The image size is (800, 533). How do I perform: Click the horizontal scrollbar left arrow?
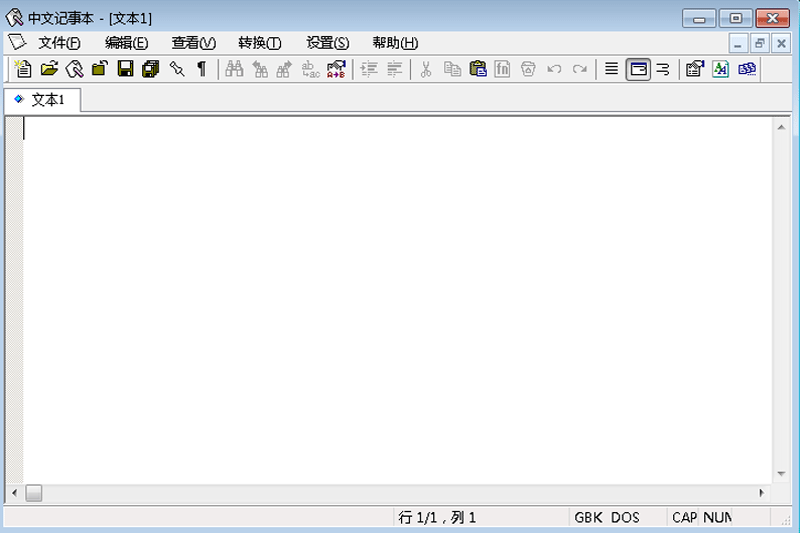(x=14, y=493)
